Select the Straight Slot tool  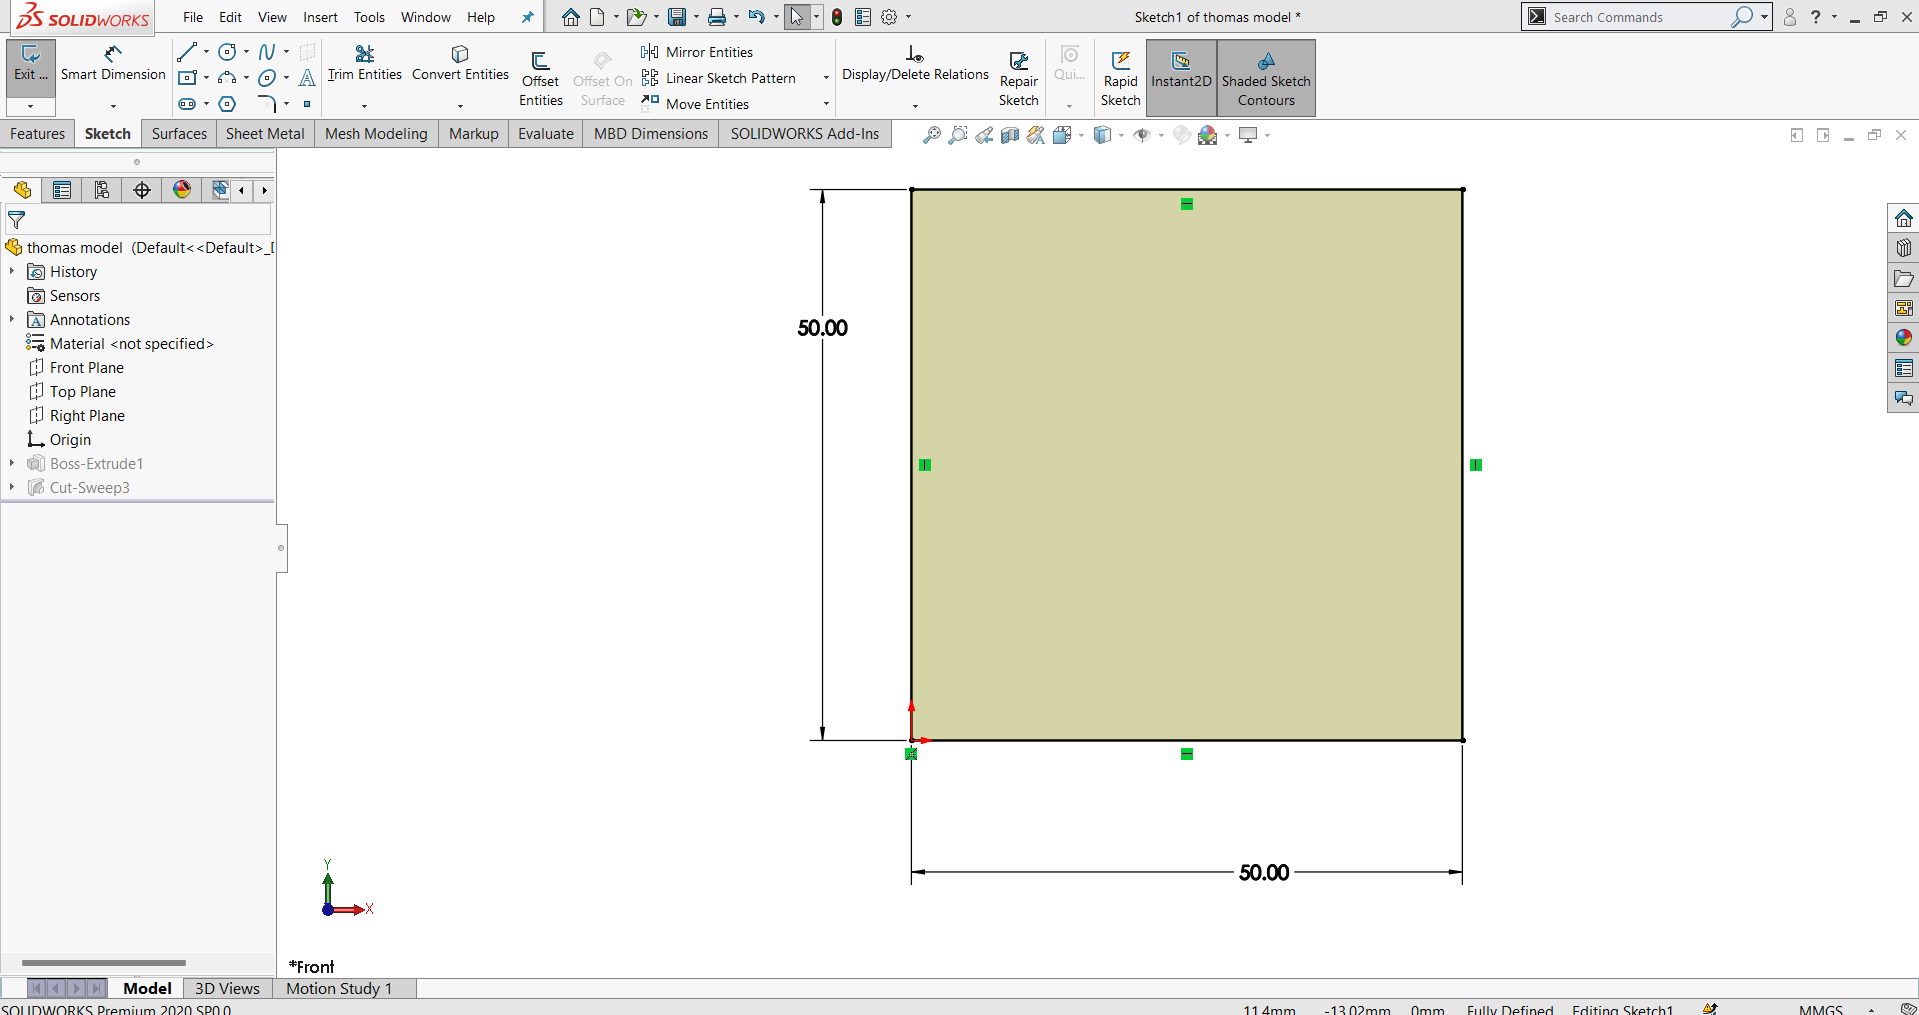[187, 104]
